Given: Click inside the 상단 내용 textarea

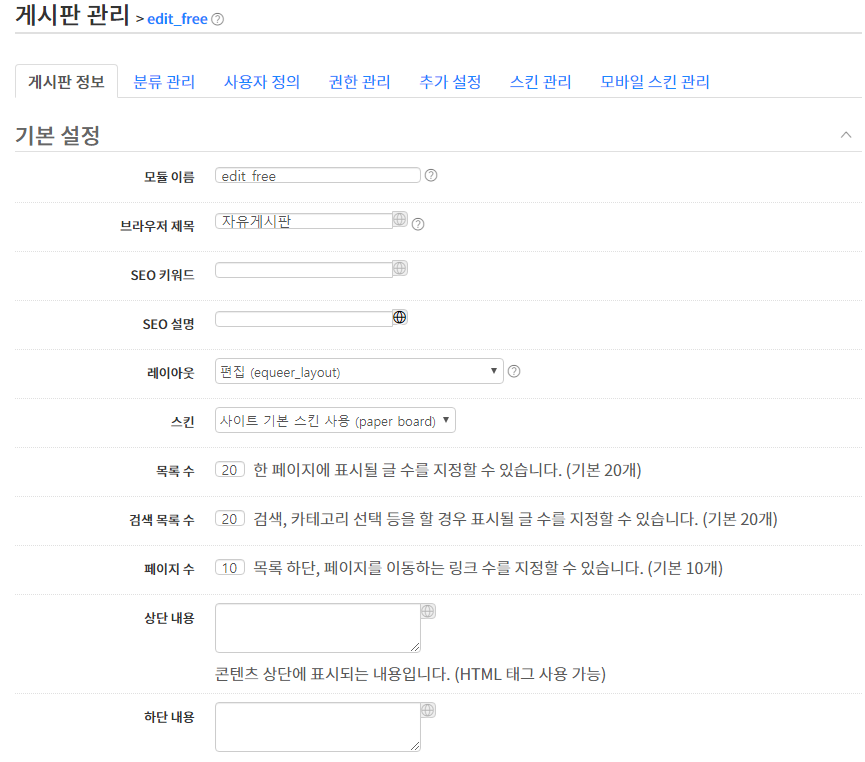Looking at the screenshot, I should [318, 628].
